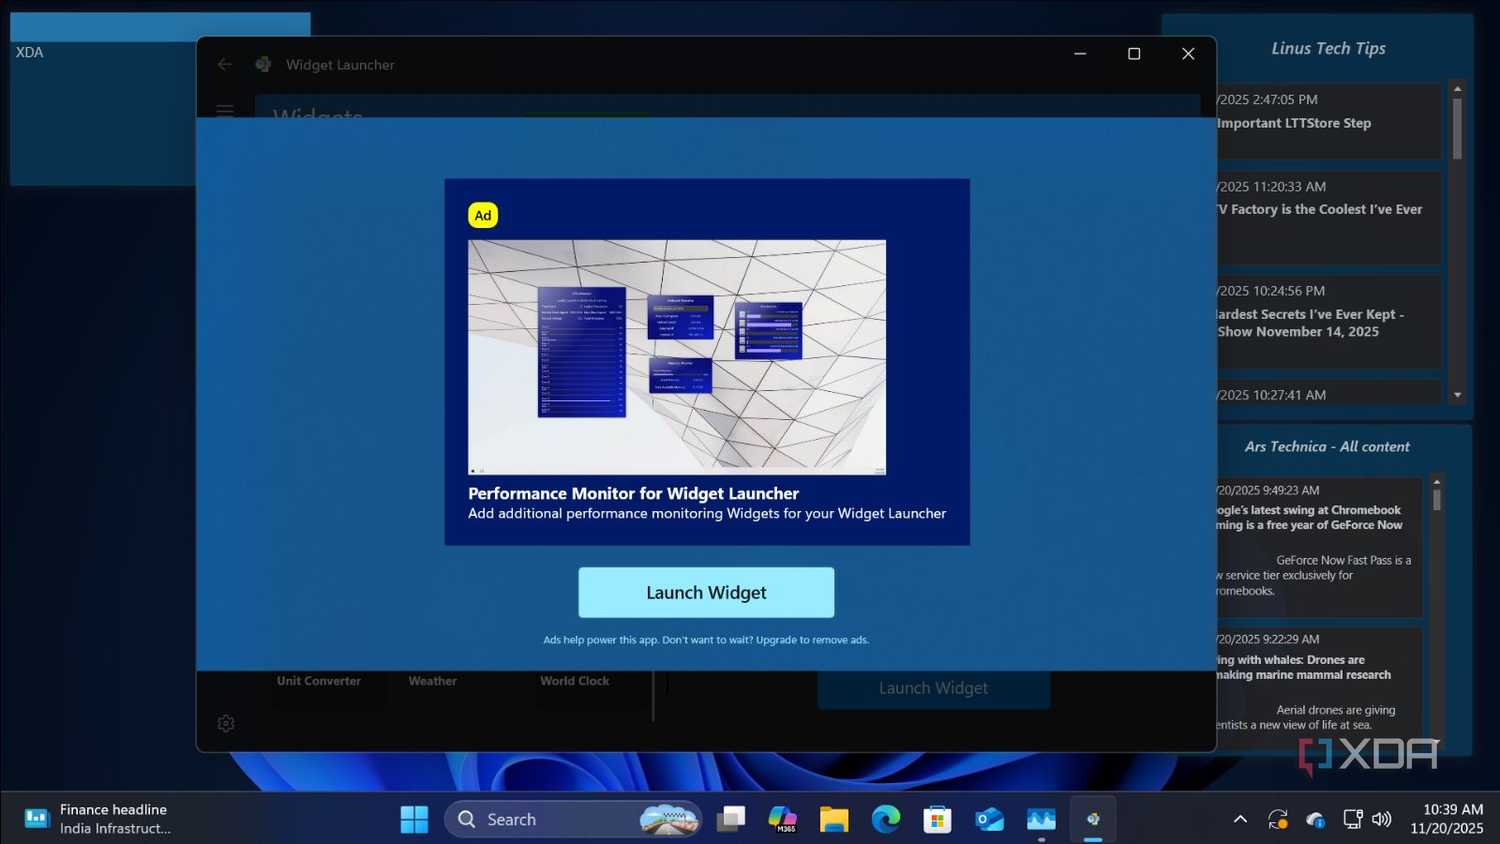The width and height of the screenshot is (1500, 844).
Task: Minimize the Widget Launcher window
Action: (x=1080, y=54)
